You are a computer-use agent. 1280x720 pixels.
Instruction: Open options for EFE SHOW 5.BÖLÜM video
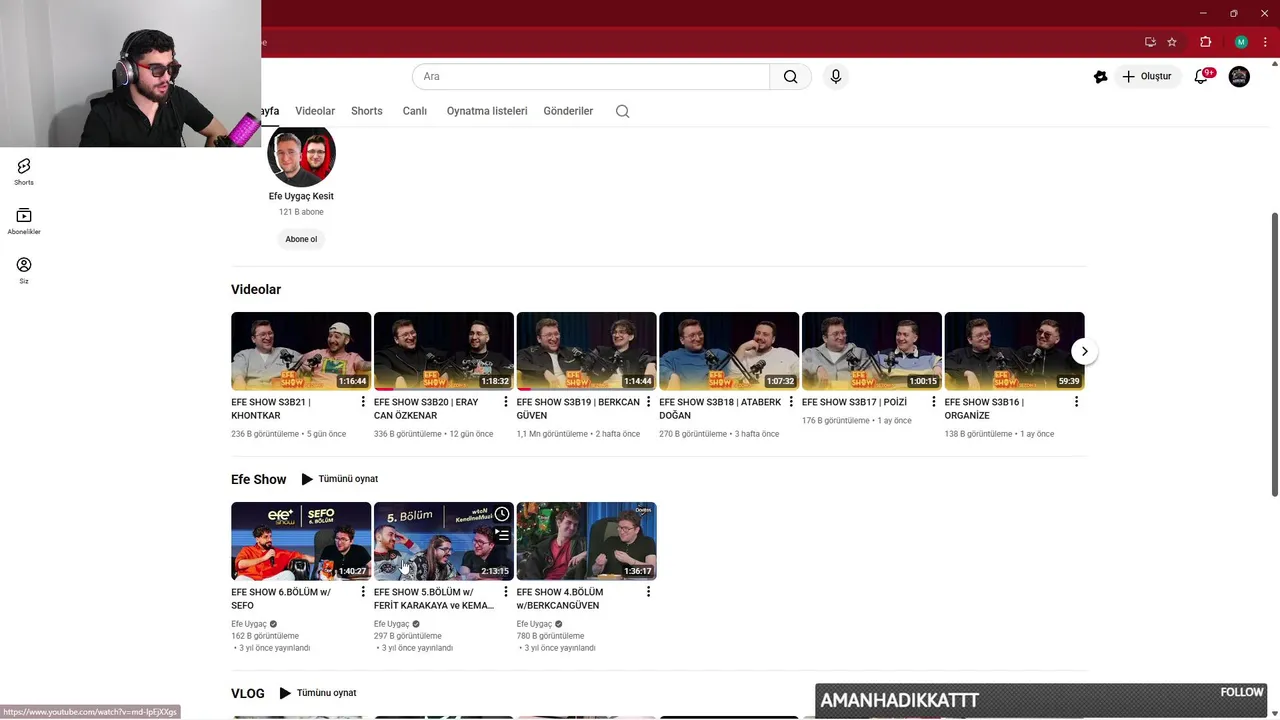[506, 592]
